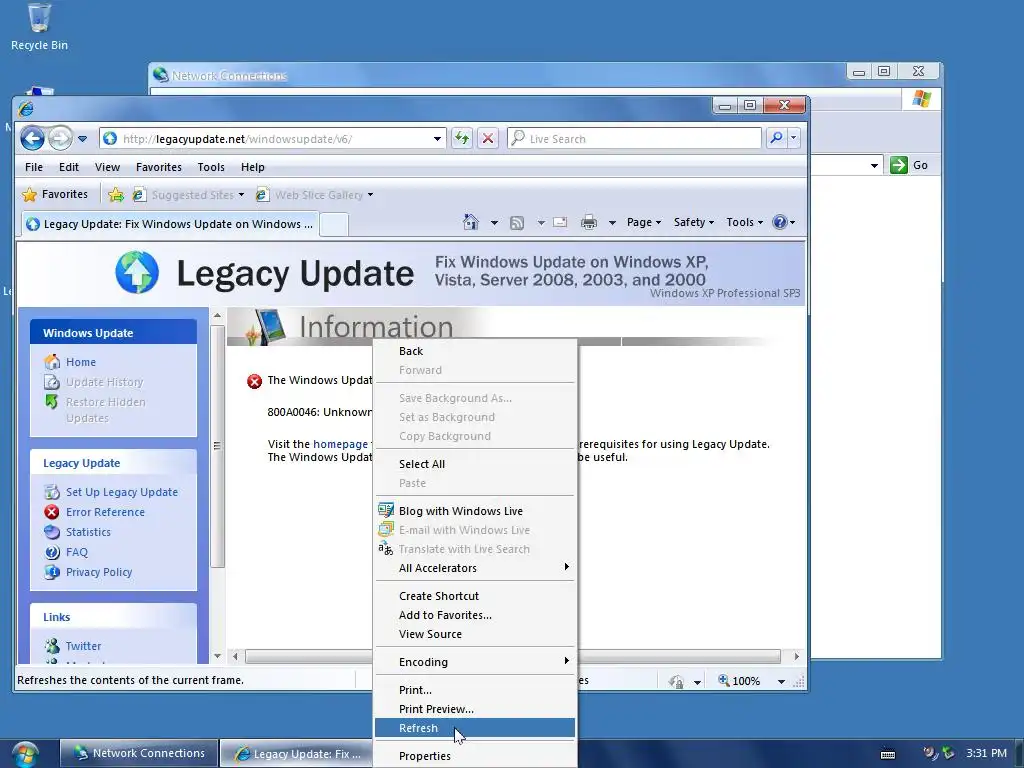Select the Legacy Update tab

tap(169, 224)
